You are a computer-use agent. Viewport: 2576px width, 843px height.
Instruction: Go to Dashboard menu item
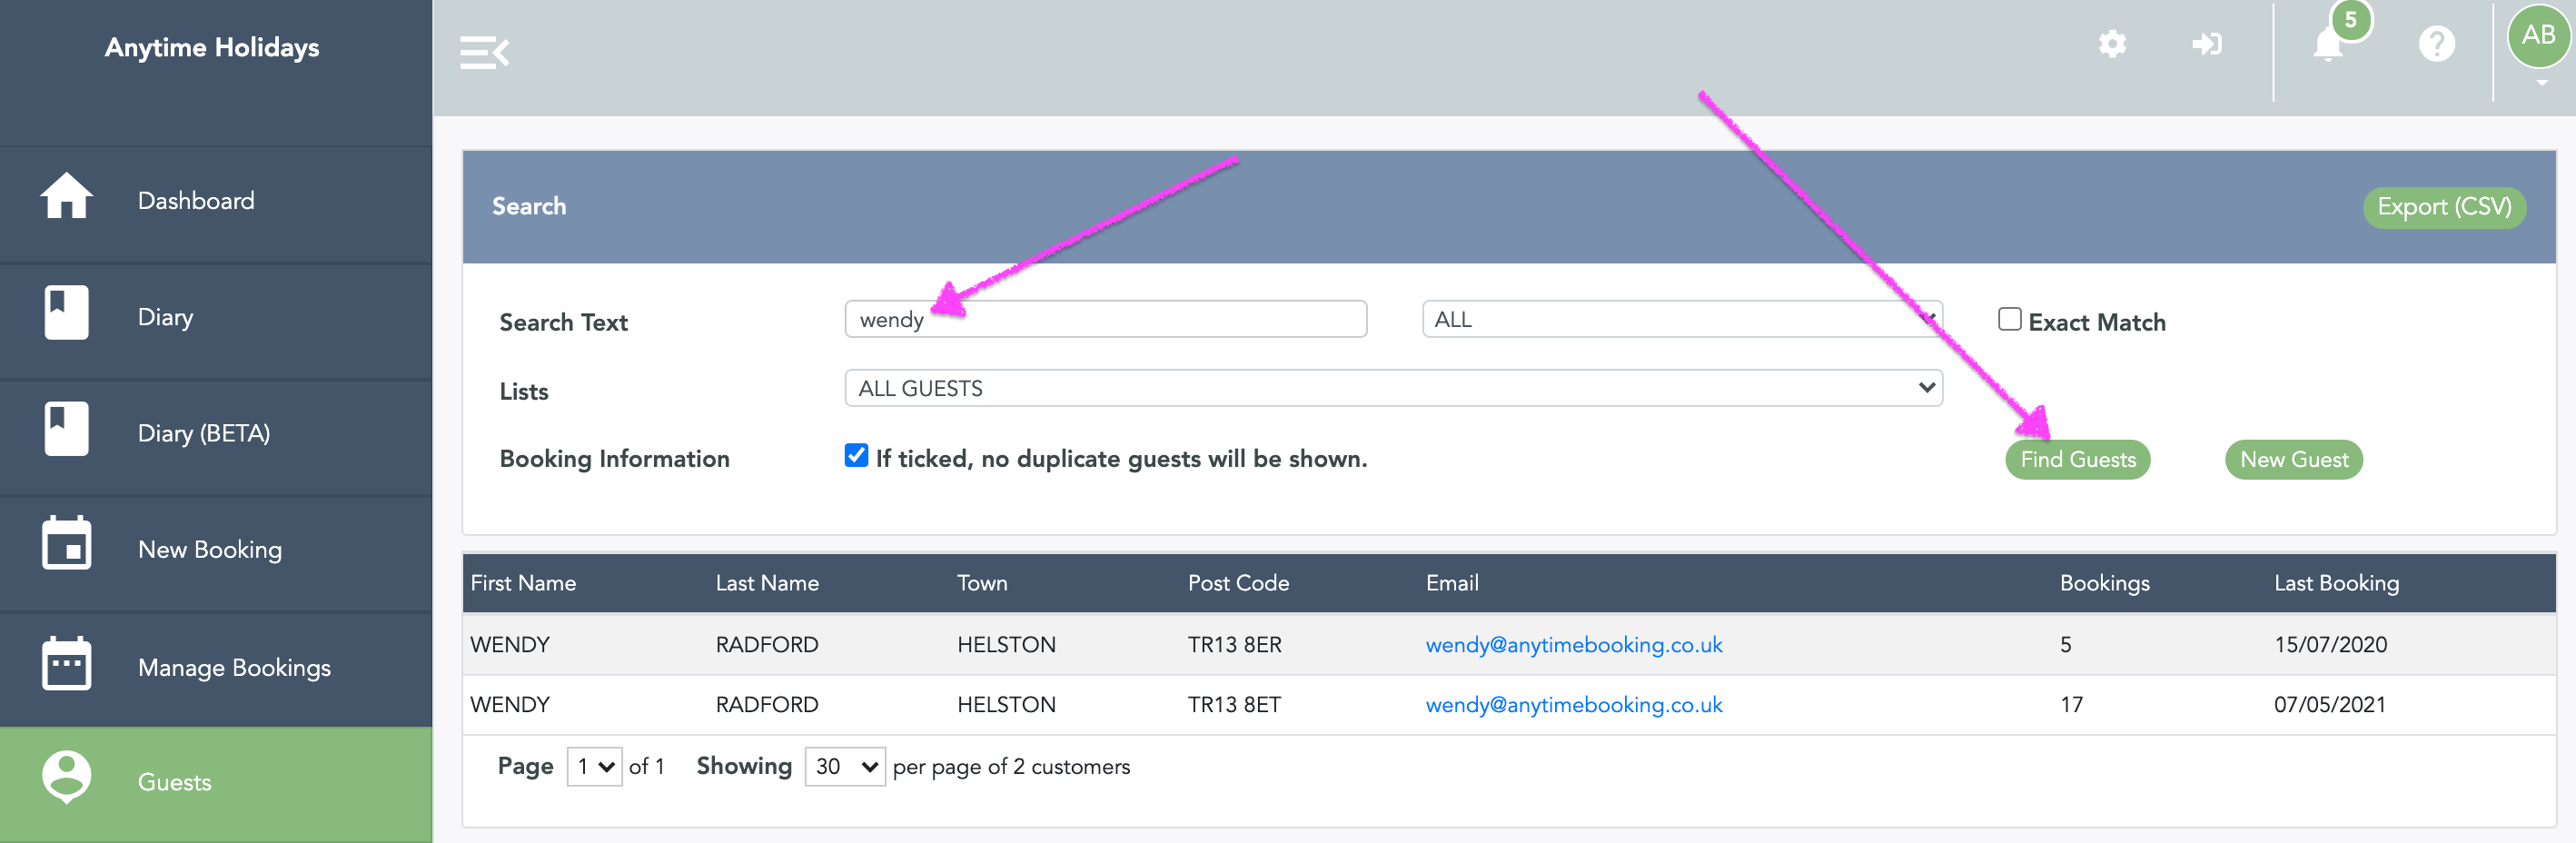tap(216, 201)
